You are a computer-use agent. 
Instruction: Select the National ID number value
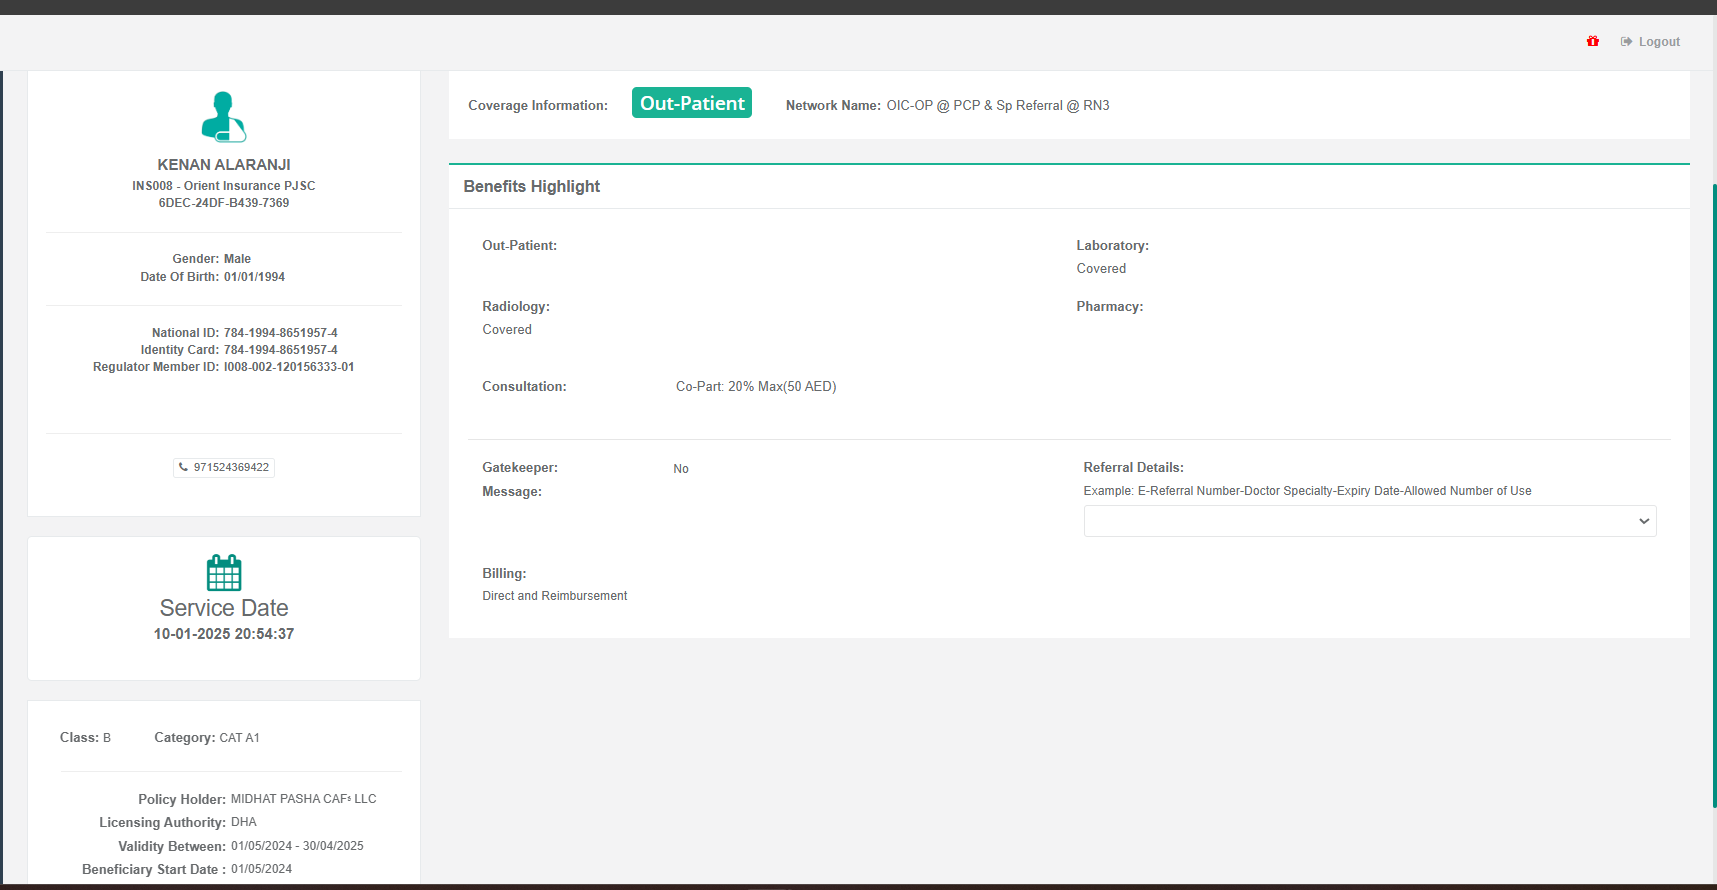point(280,333)
